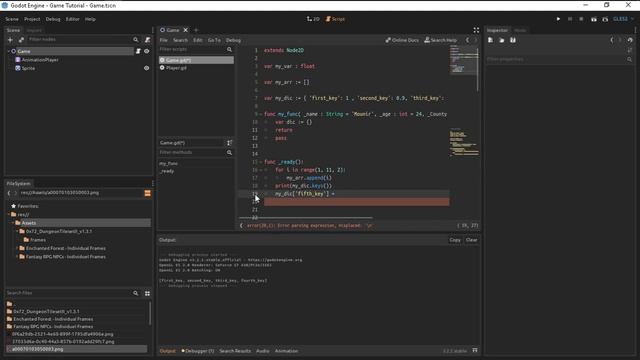Open the script editor Go To menu
Viewport: 640px width, 360px height.
coord(214,40)
